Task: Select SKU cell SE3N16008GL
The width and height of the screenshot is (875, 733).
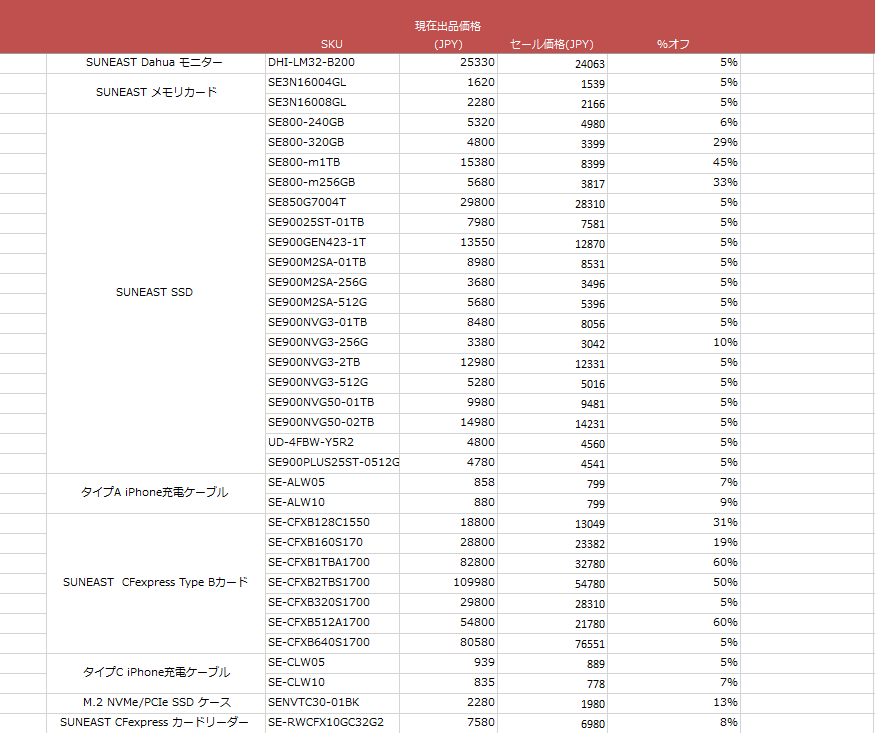Action: point(333,103)
